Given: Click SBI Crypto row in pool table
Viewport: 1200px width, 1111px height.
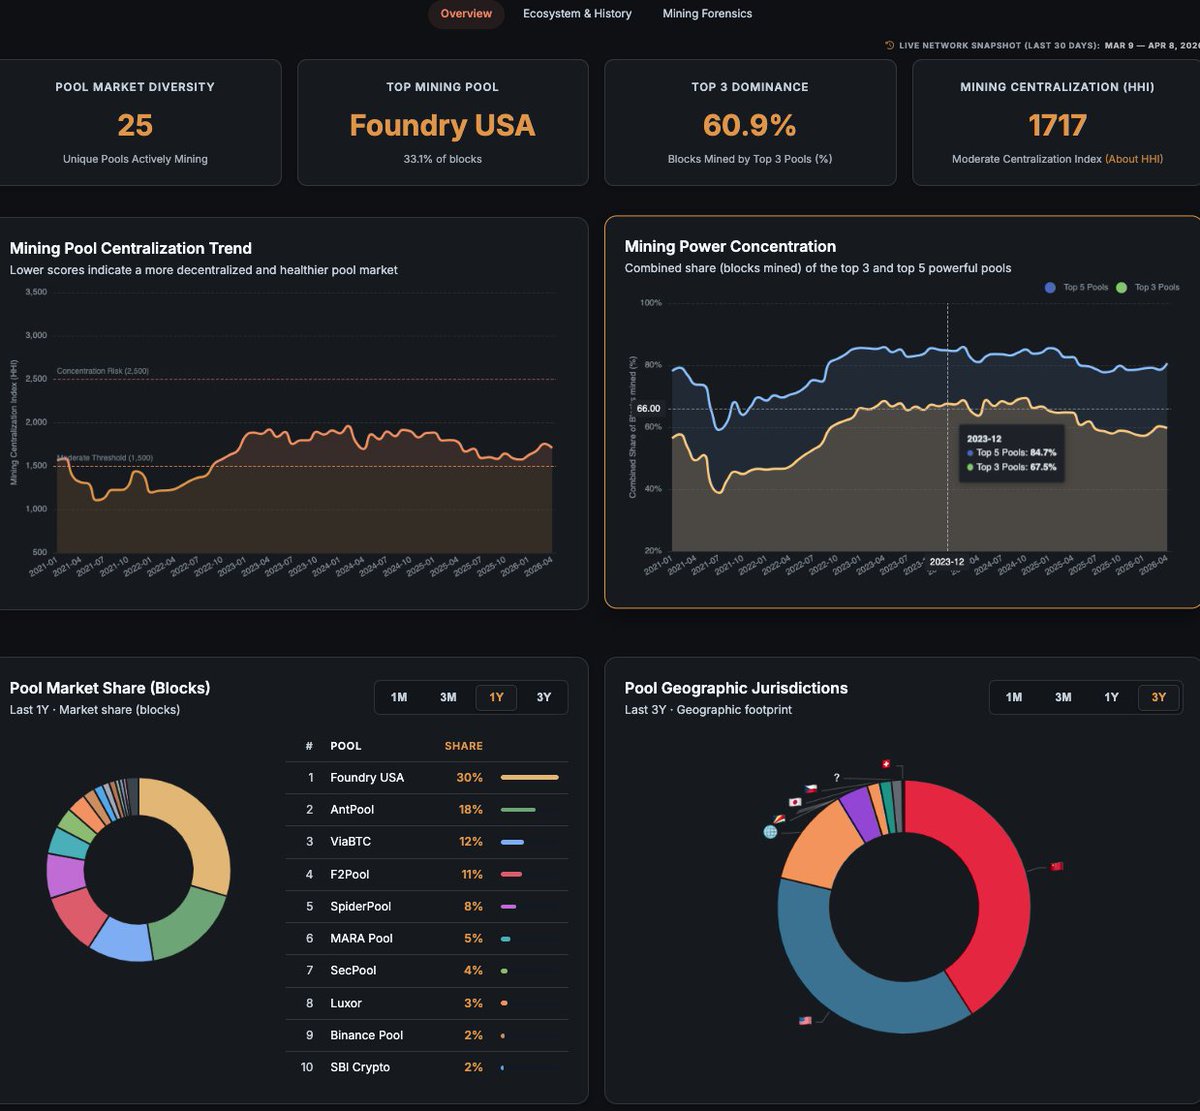Looking at the screenshot, I should pos(427,1067).
